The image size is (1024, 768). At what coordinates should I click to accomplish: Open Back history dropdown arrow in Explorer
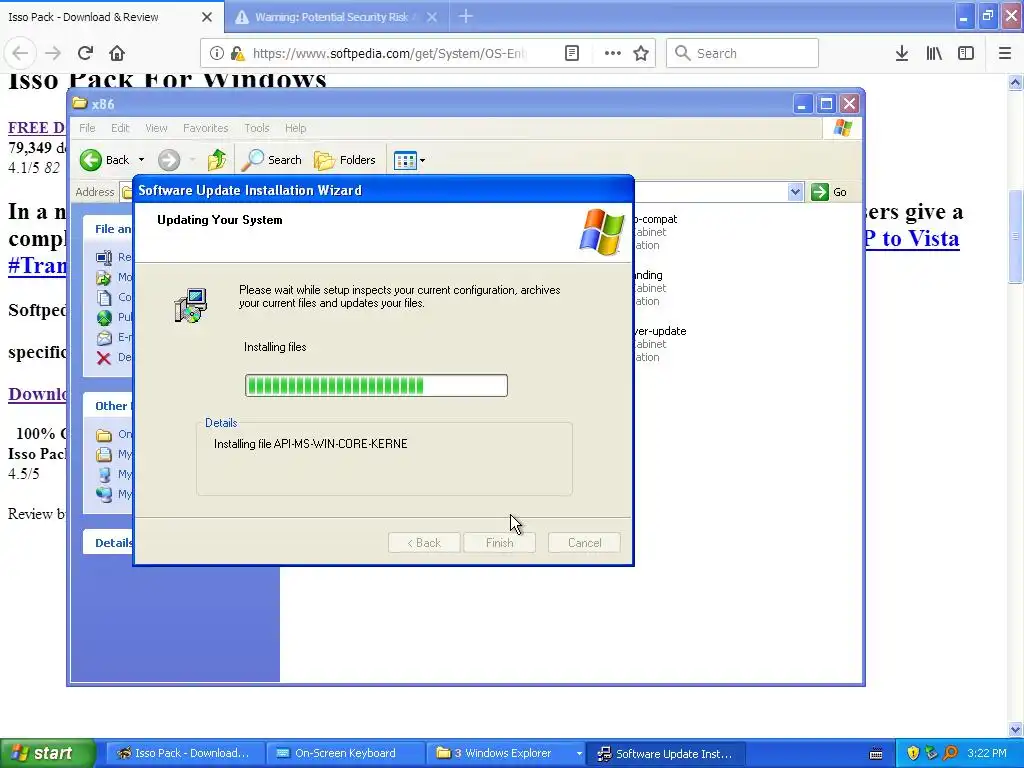point(141,160)
